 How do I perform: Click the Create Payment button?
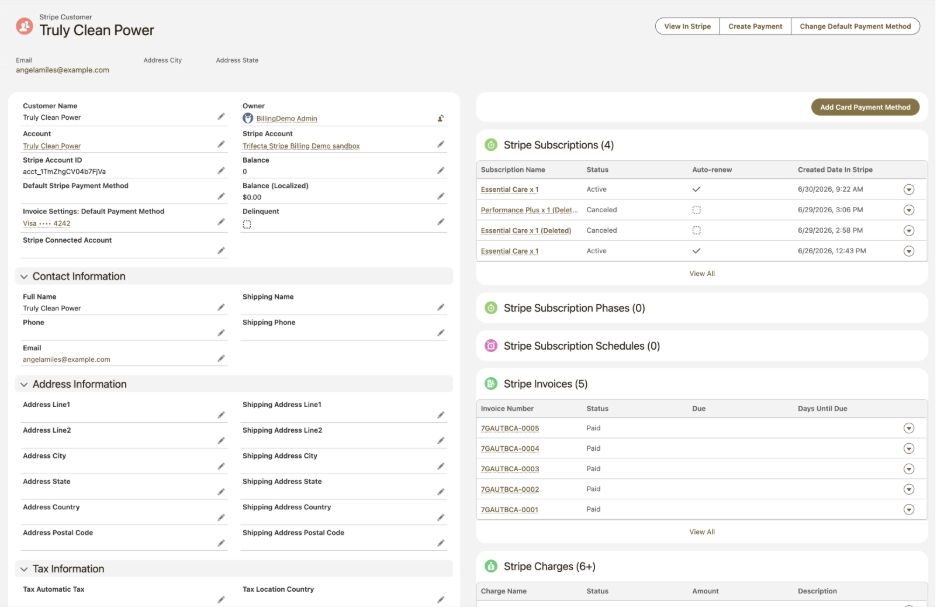pos(755,26)
